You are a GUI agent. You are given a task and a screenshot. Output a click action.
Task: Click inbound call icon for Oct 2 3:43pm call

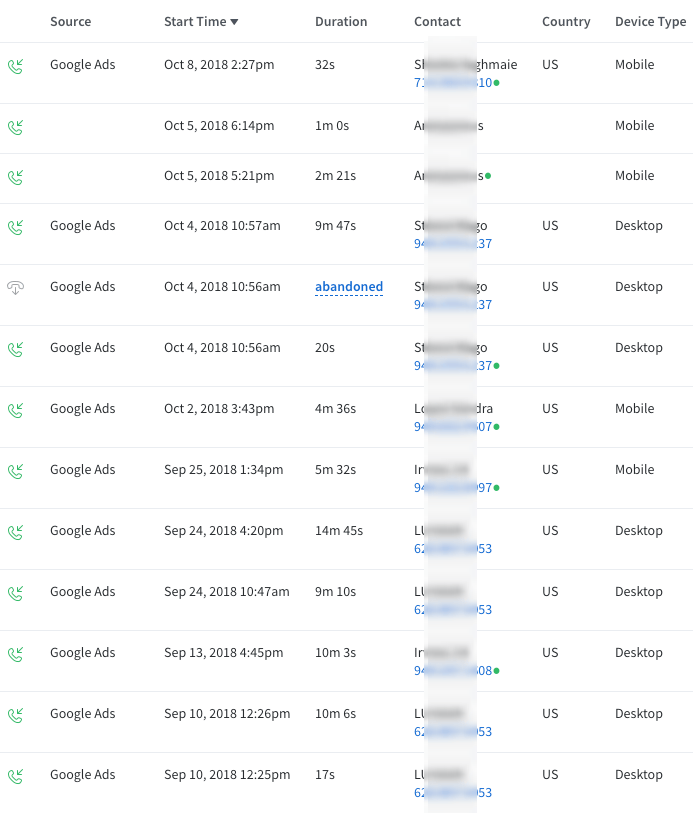pyautogui.click(x=16, y=410)
